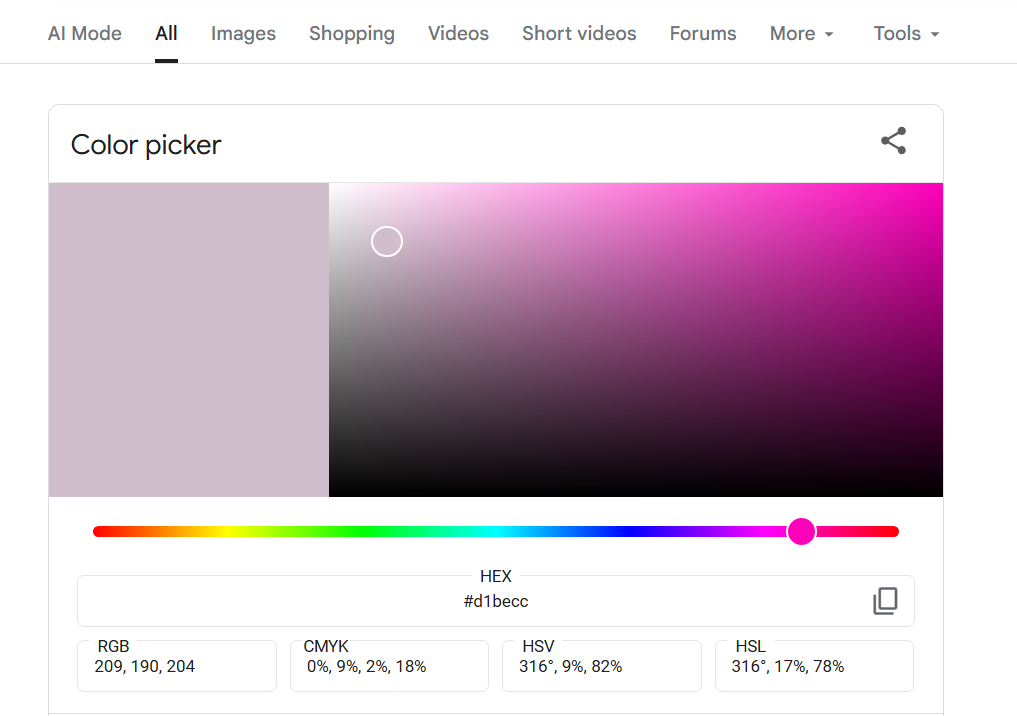Click the circular selector in saturation field

[x=387, y=241]
